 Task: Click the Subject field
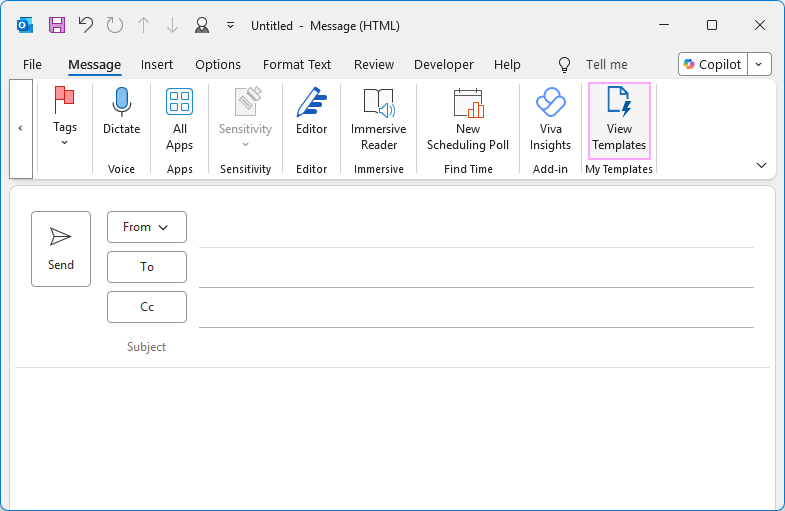click(x=476, y=347)
